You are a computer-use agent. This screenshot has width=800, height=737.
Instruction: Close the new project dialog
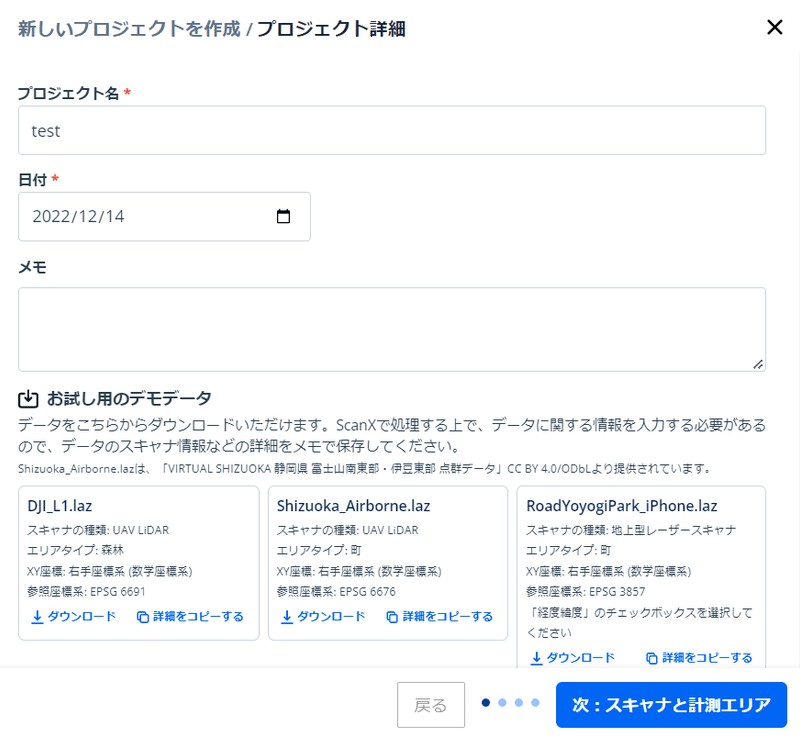[x=774, y=27]
